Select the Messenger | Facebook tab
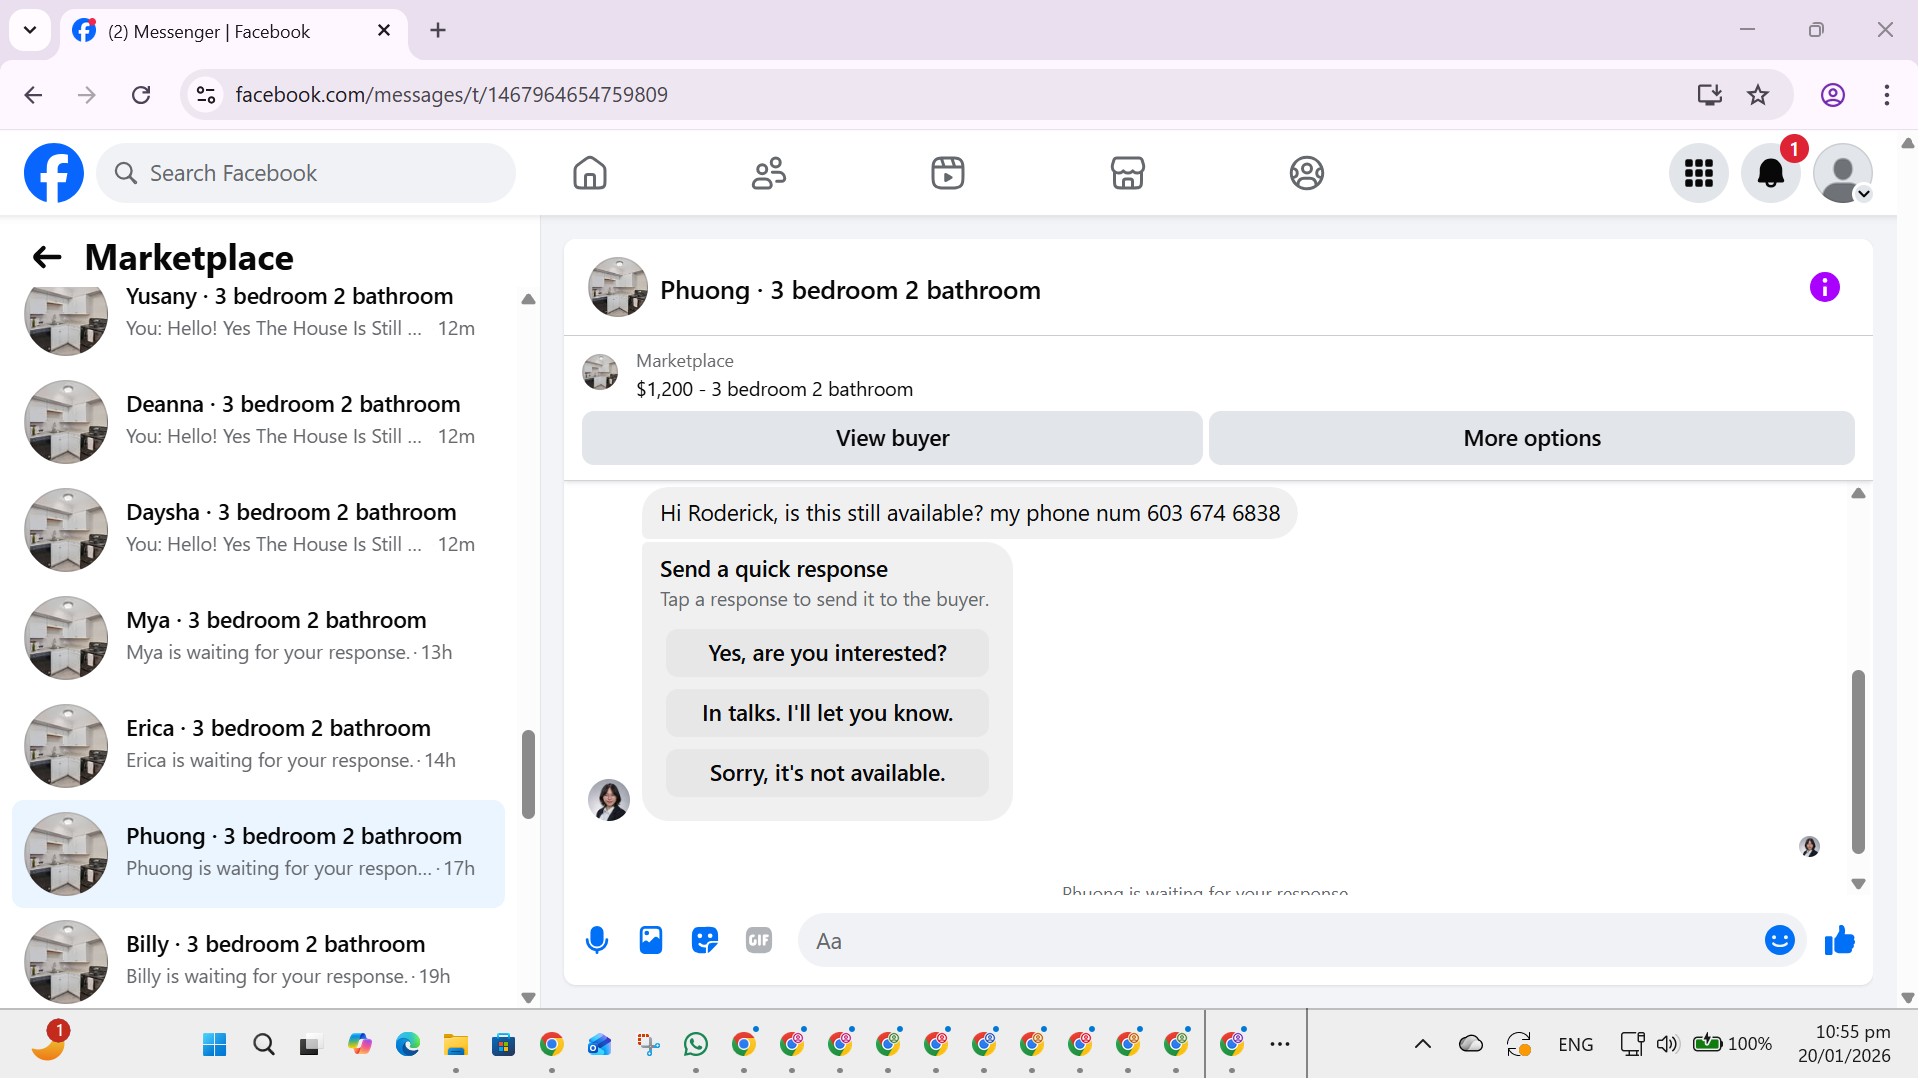This screenshot has width=1918, height=1078. pyautogui.click(x=234, y=31)
